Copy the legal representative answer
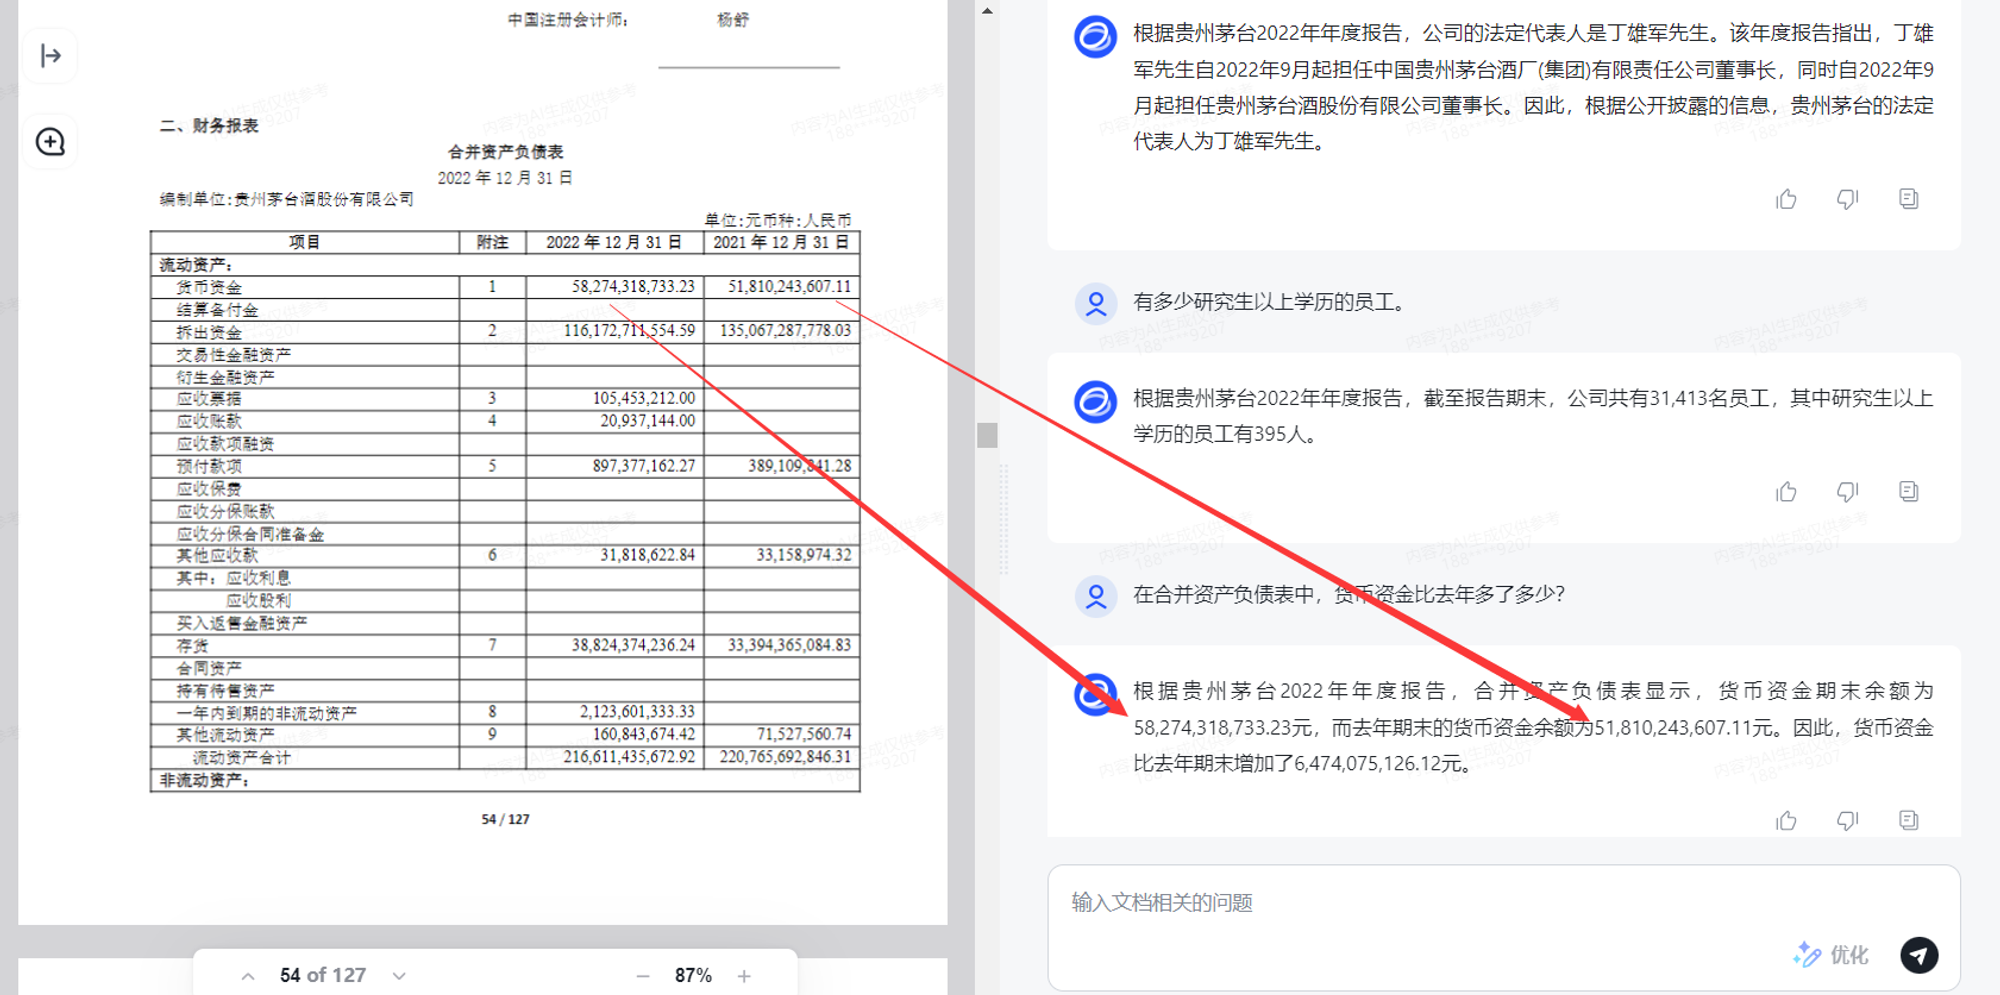Image resolution: width=2000 pixels, height=995 pixels. [1908, 199]
